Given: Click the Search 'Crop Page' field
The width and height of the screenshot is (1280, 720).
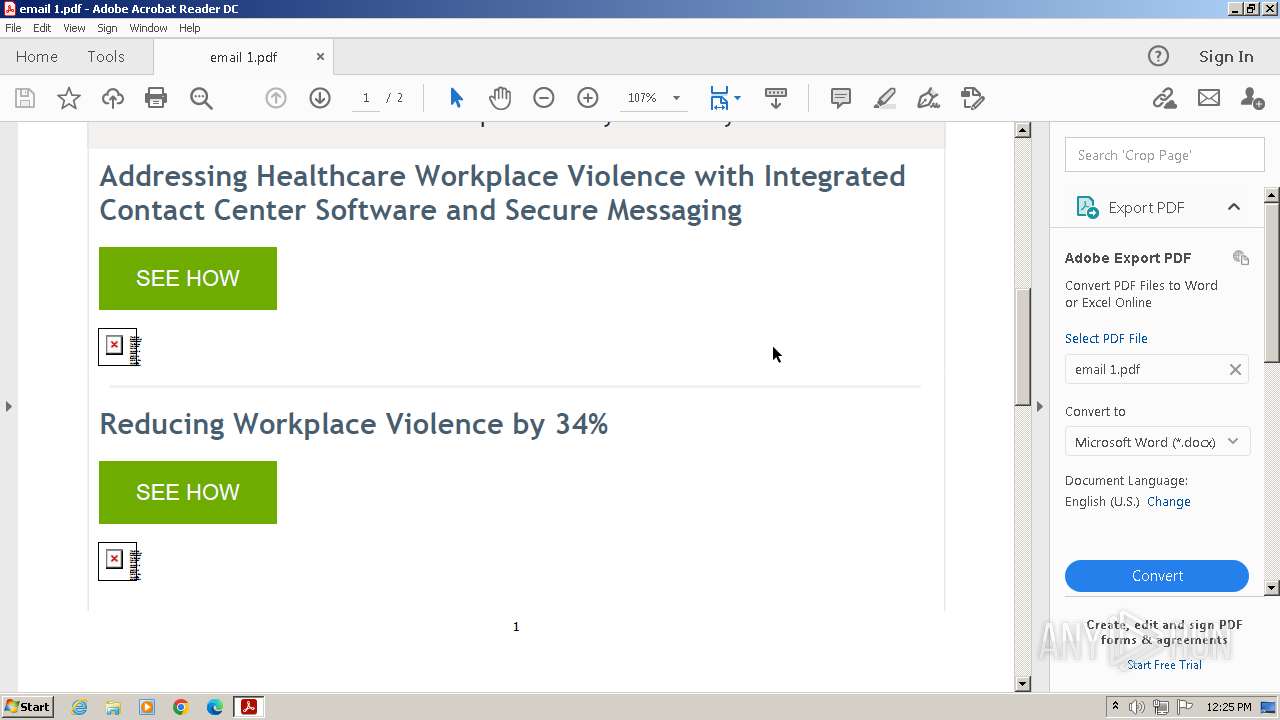Looking at the screenshot, I should point(1165,155).
